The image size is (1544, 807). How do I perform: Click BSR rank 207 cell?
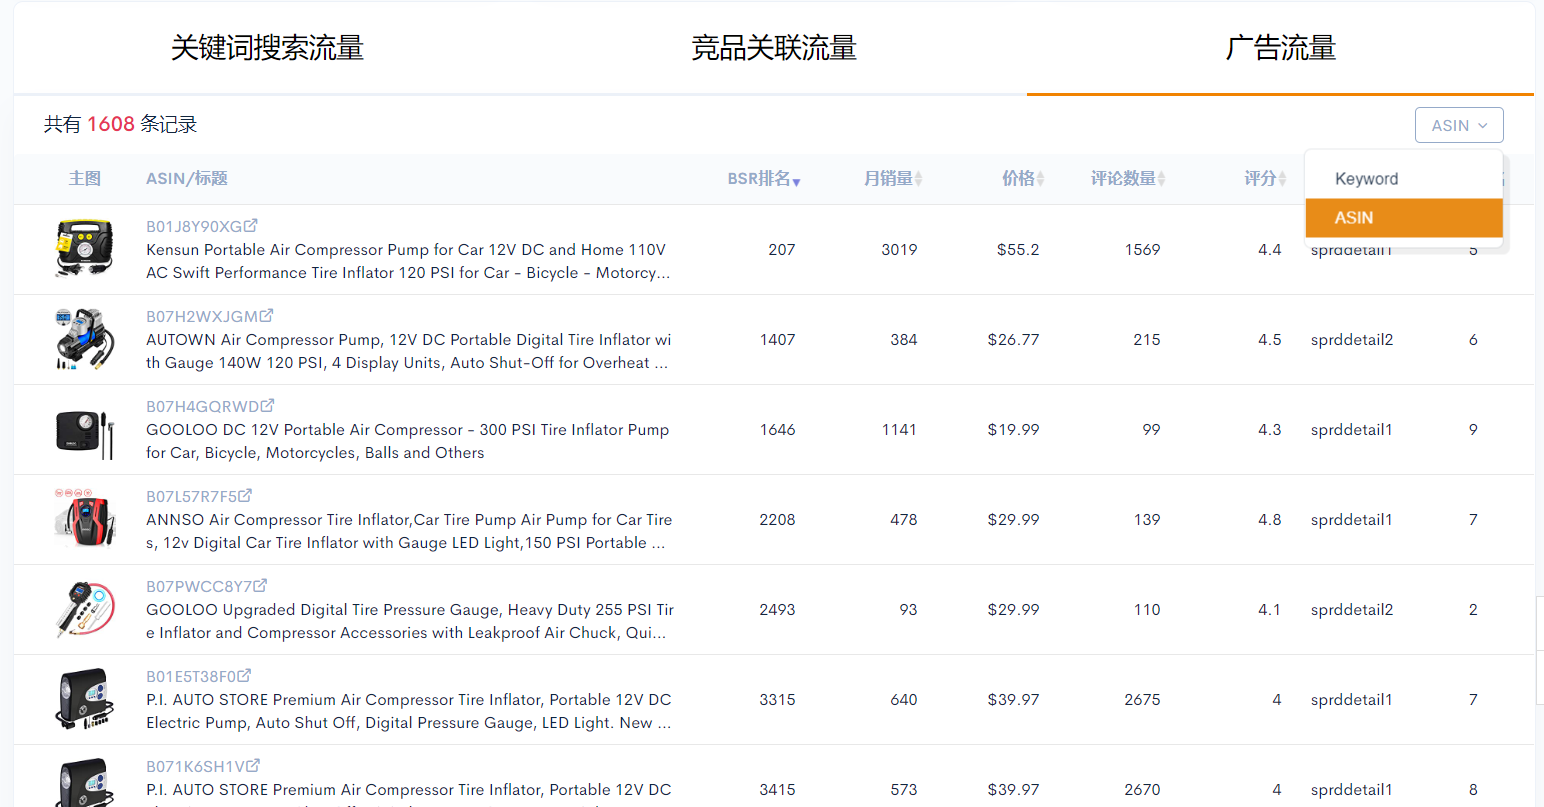point(782,250)
